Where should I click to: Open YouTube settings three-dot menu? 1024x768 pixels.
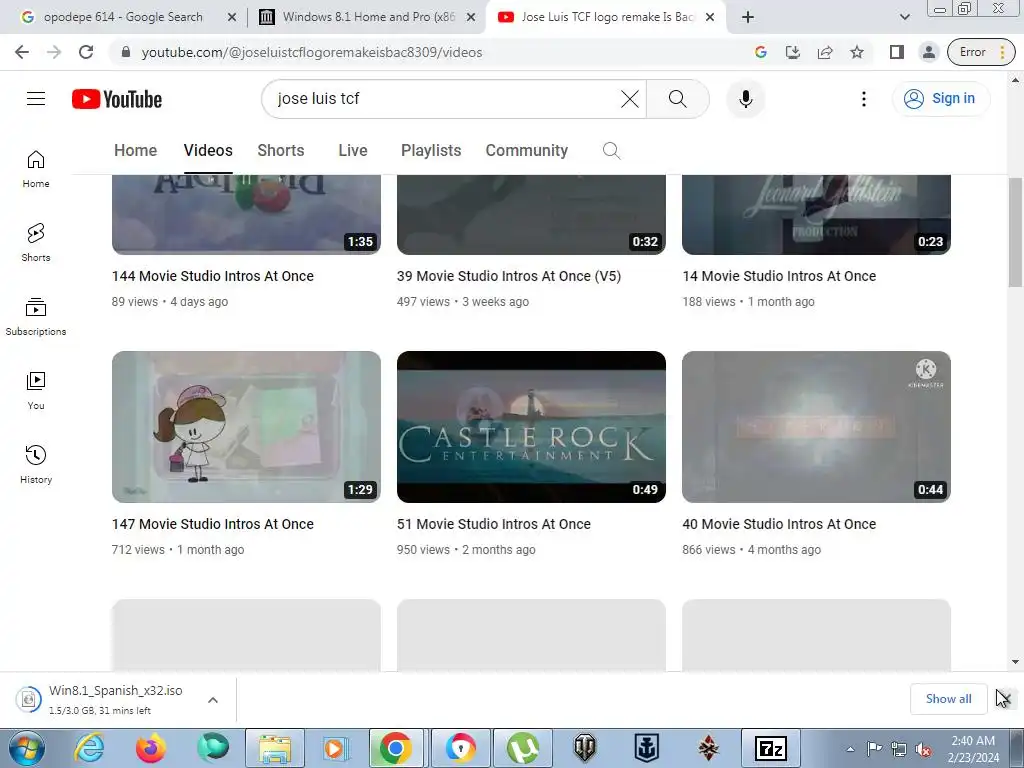pyautogui.click(x=863, y=99)
